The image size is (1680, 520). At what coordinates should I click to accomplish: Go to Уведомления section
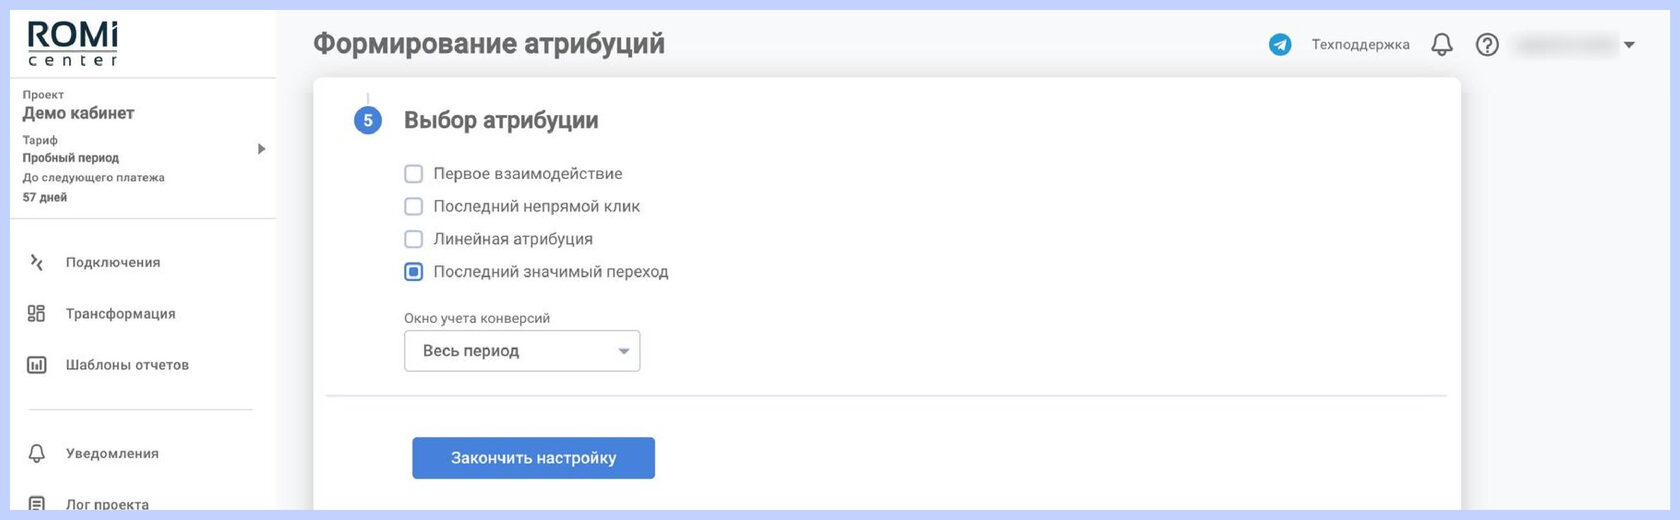click(112, 453)
